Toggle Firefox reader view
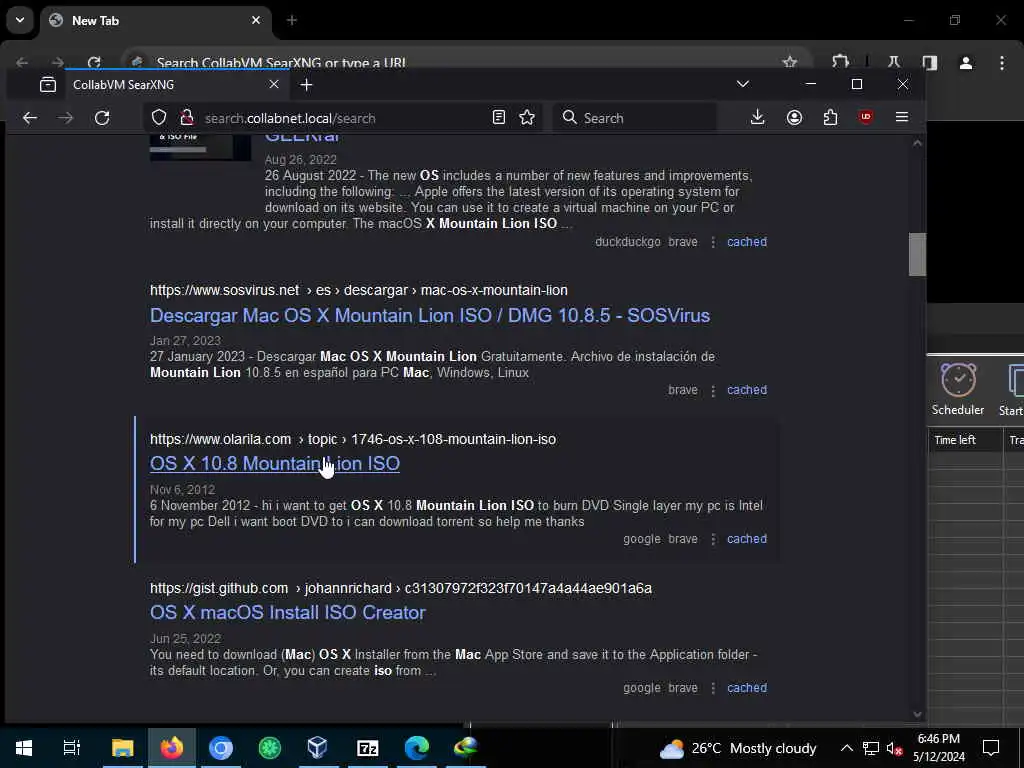 coord(499,118)
